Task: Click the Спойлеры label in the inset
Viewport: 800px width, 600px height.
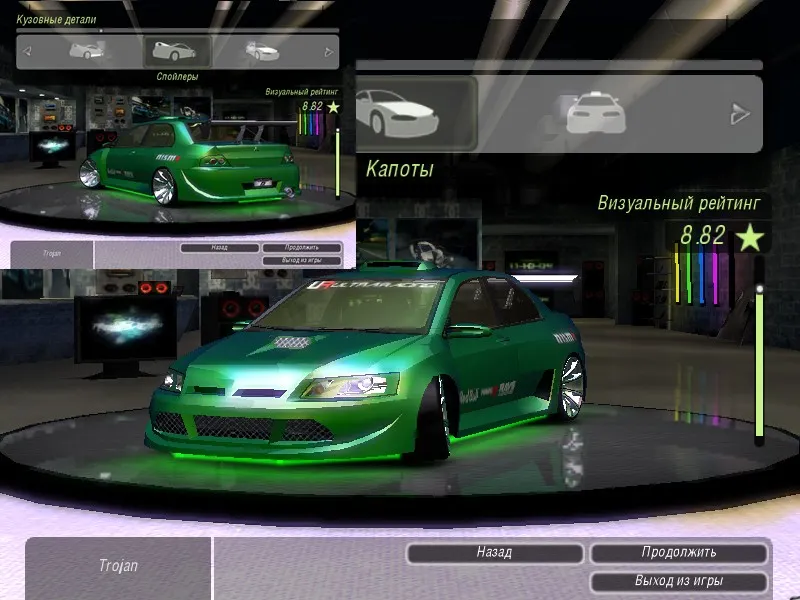Action: click(177, 77)
